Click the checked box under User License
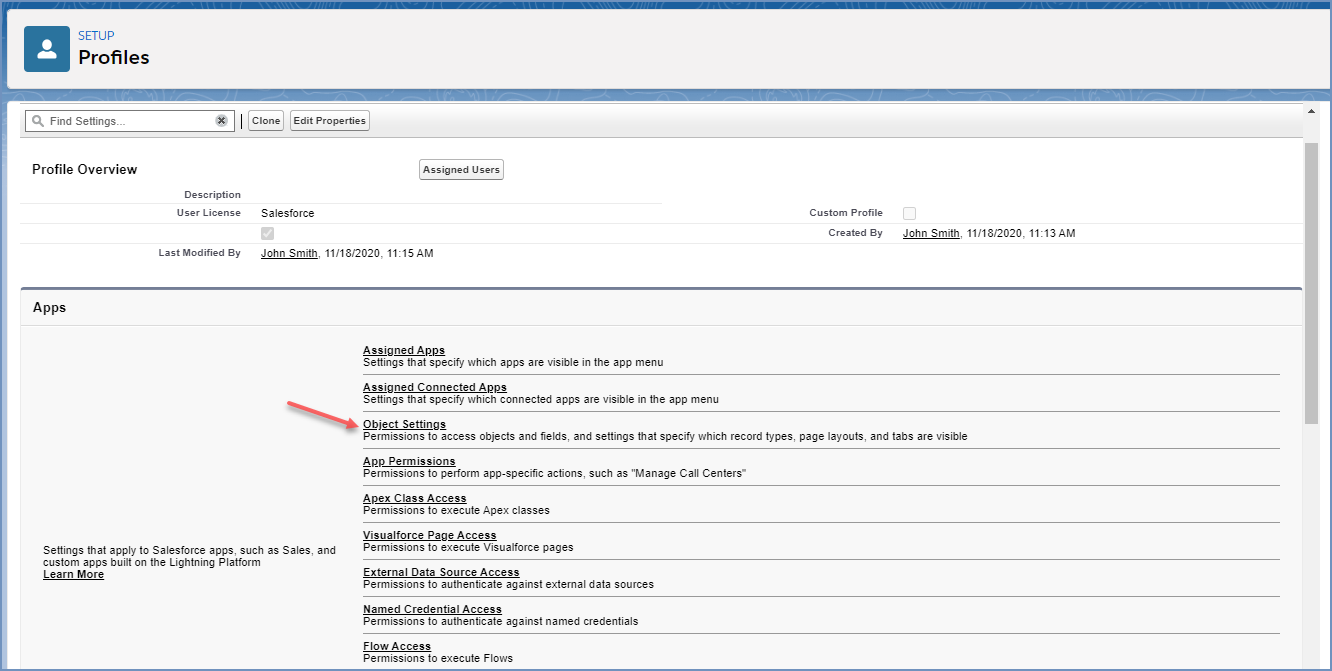Image resolution: width=1332 pixels, height=671 pixels. pos(267,233)
